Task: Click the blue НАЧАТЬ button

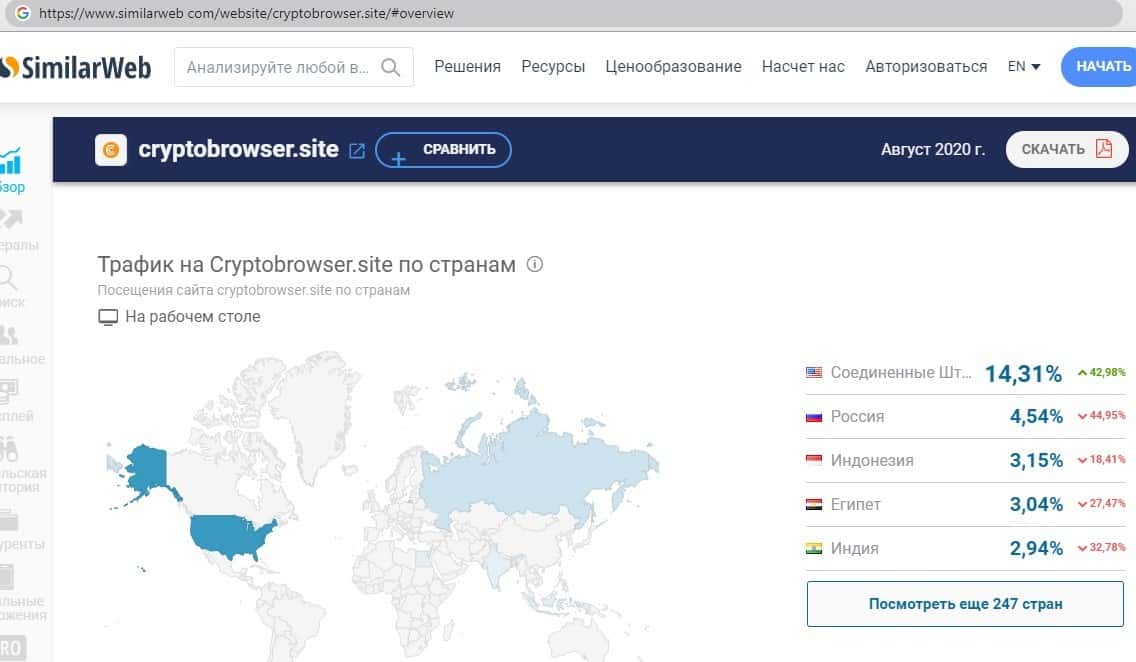Action: pos(1099,67)
